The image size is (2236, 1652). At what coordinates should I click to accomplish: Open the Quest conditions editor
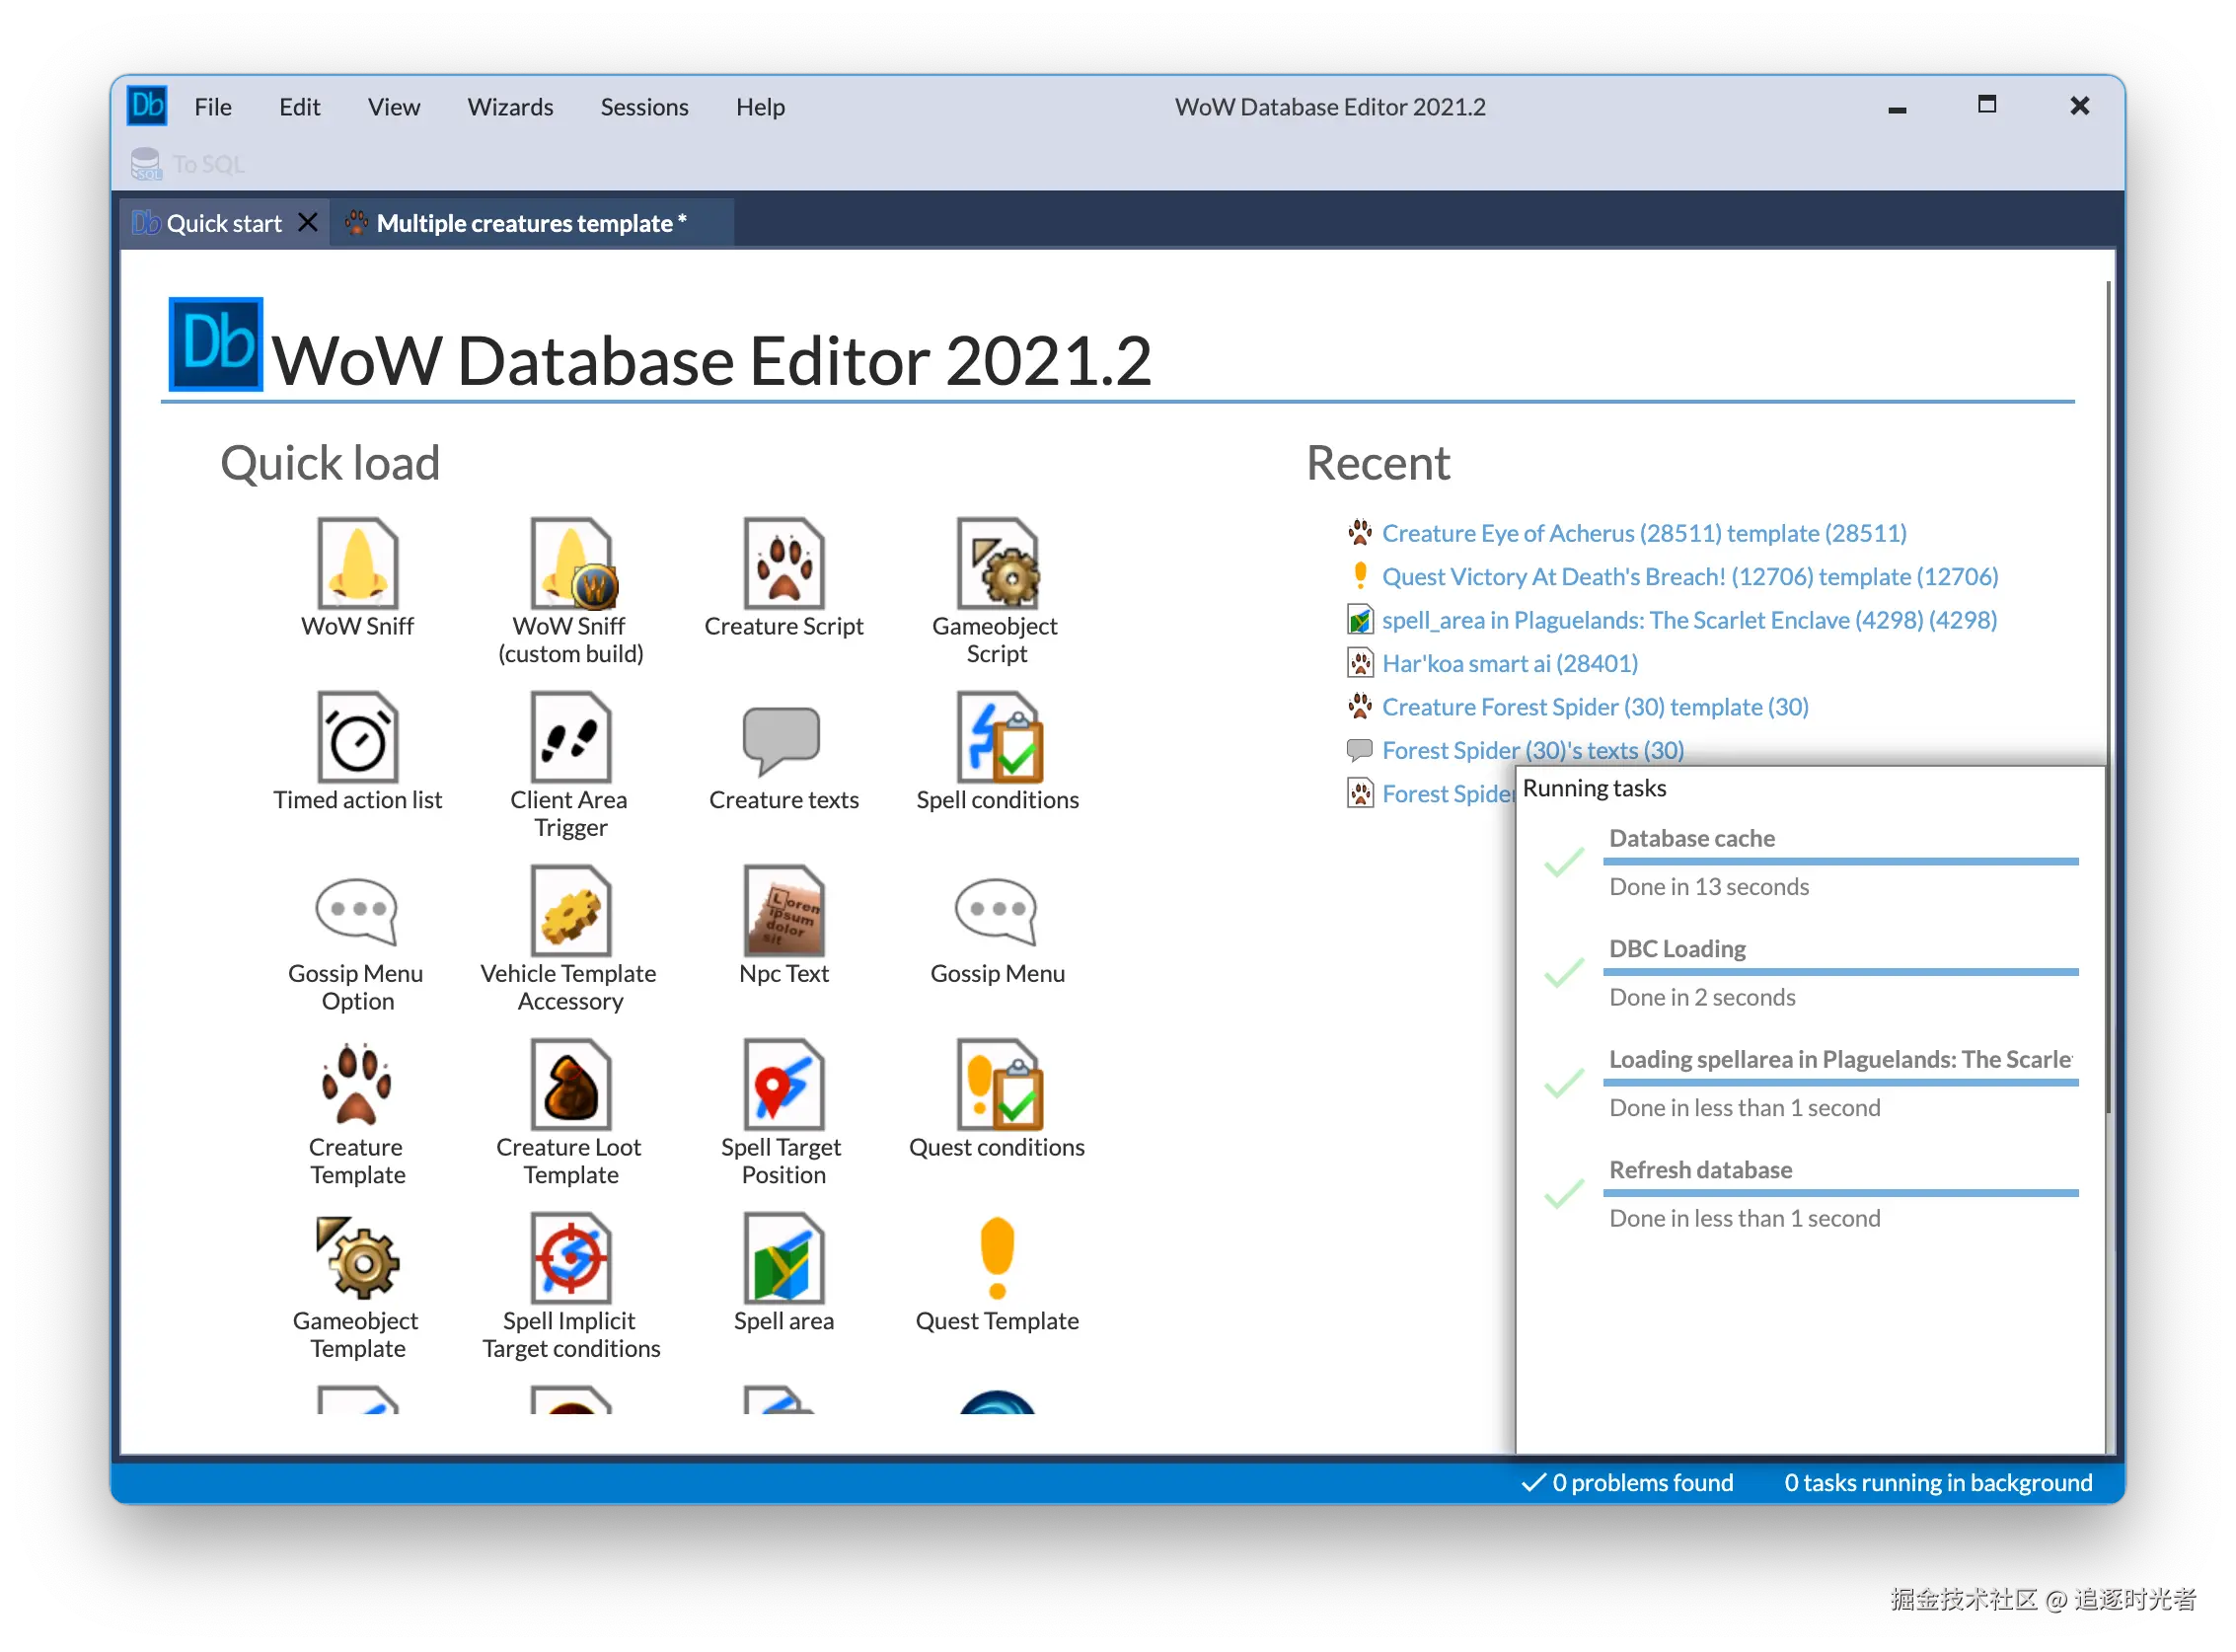(997, 1100)
